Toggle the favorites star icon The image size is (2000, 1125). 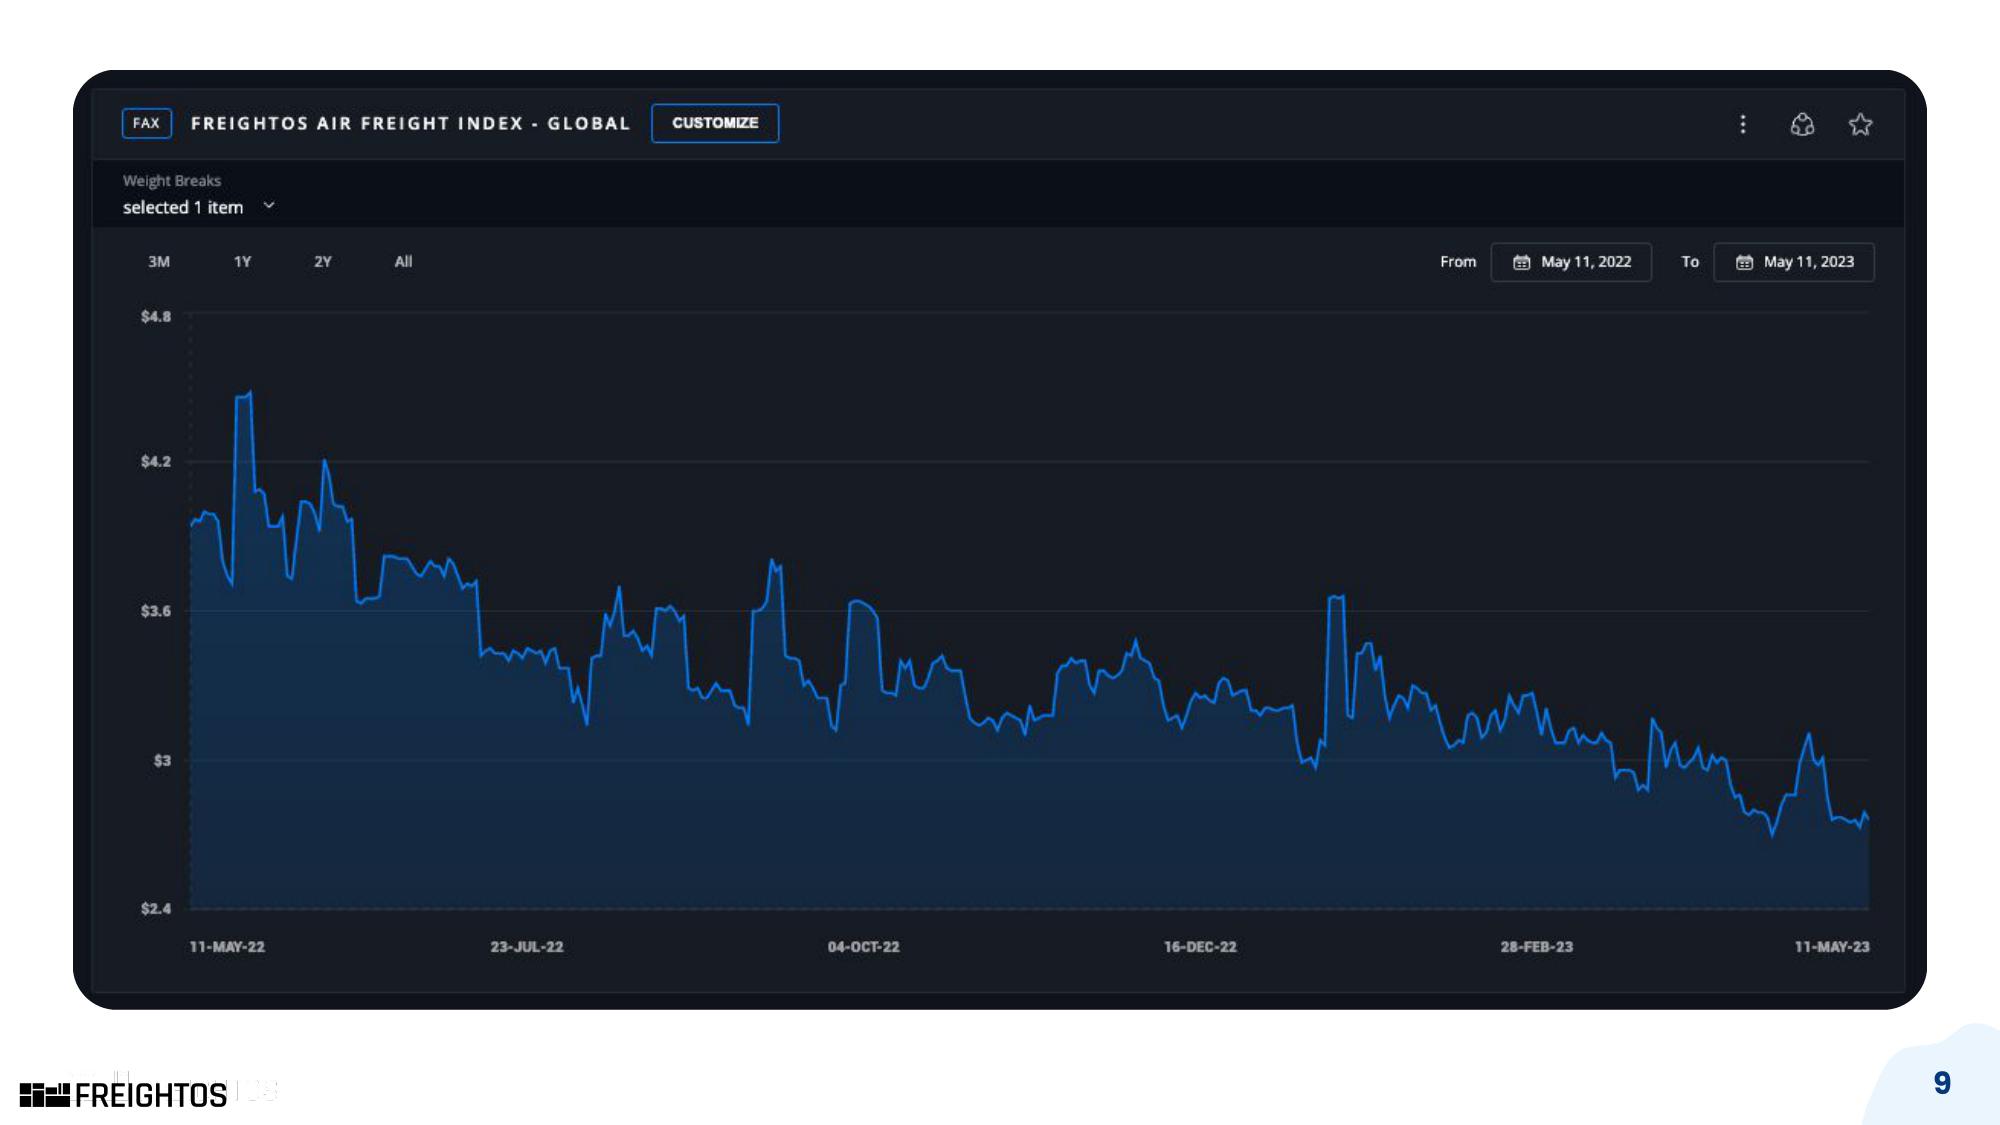tap(1863, 124)
